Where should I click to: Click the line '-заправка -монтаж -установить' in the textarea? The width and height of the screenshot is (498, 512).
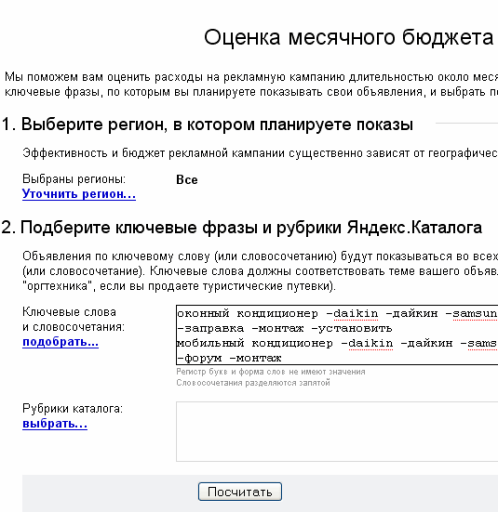click(285, 329)
